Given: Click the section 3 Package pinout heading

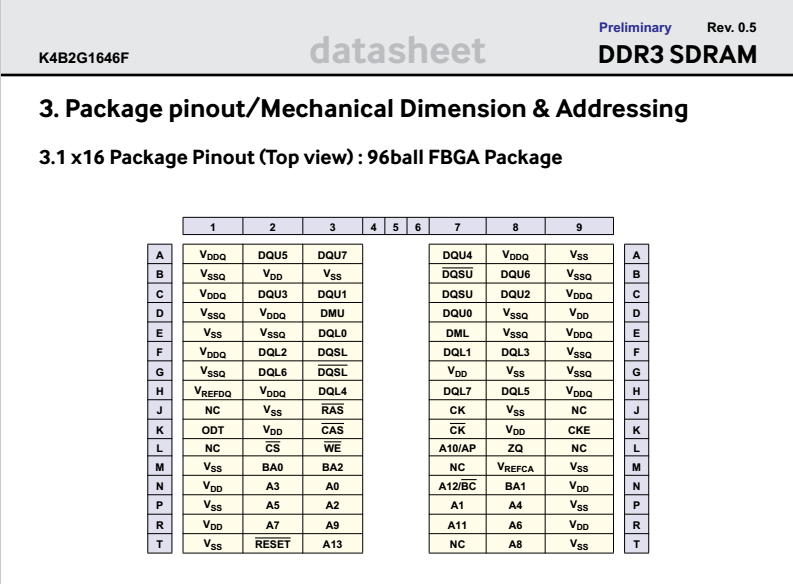Looking at the screenshot, I should pyautogui.click(x=363, y=109).
